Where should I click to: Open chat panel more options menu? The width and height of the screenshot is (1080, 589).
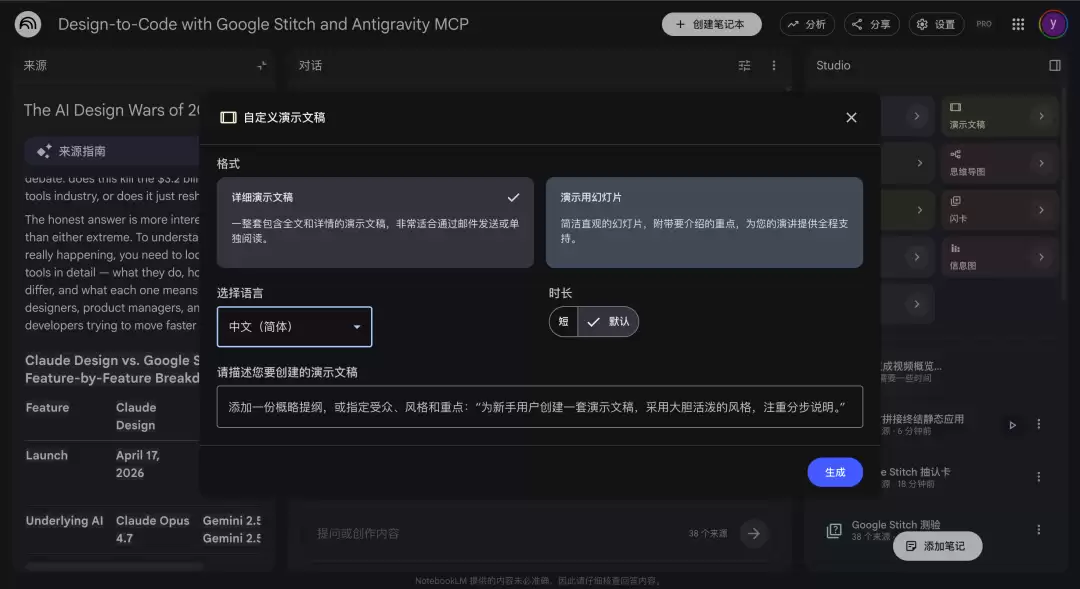point(773,65)
